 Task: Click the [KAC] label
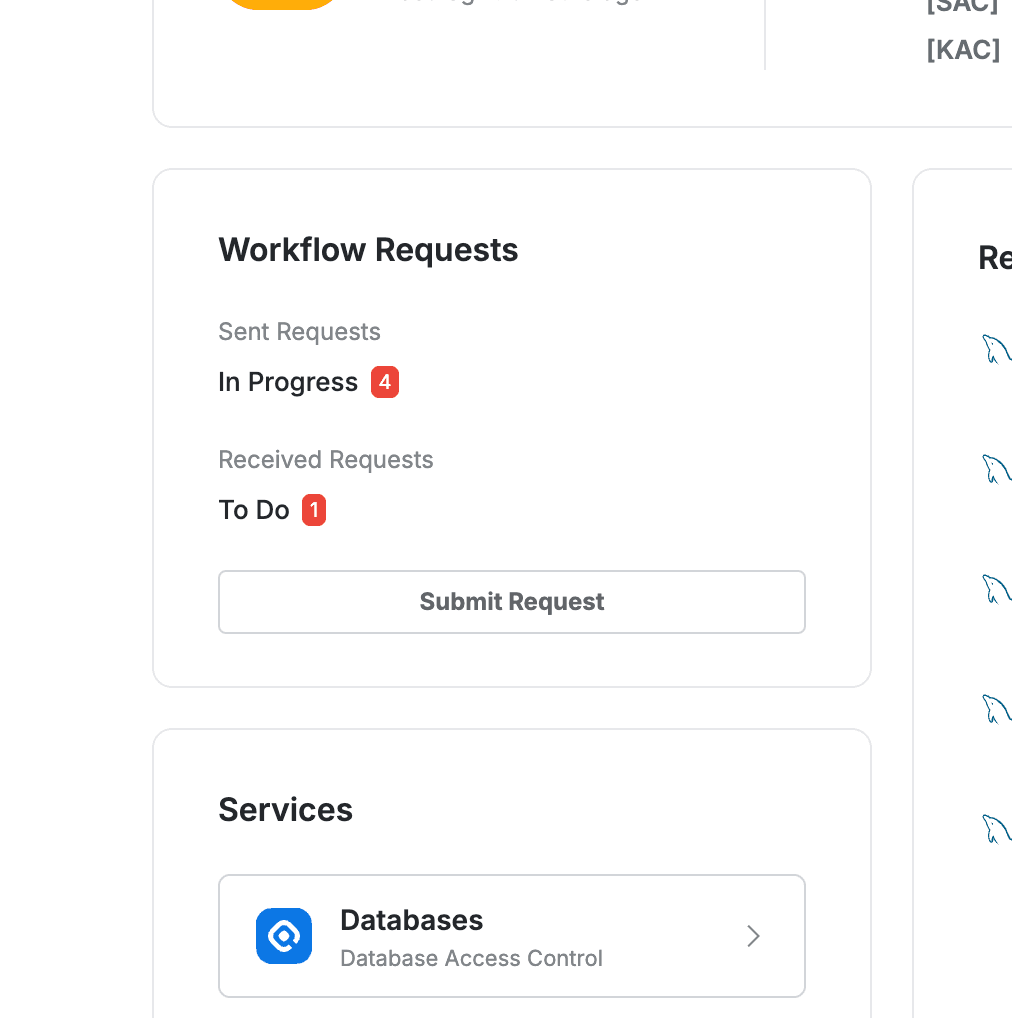963,49
